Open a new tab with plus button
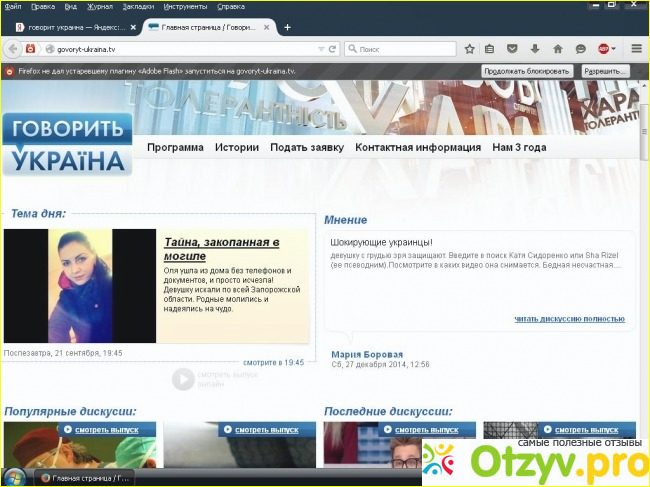 [x=287, y=27]
